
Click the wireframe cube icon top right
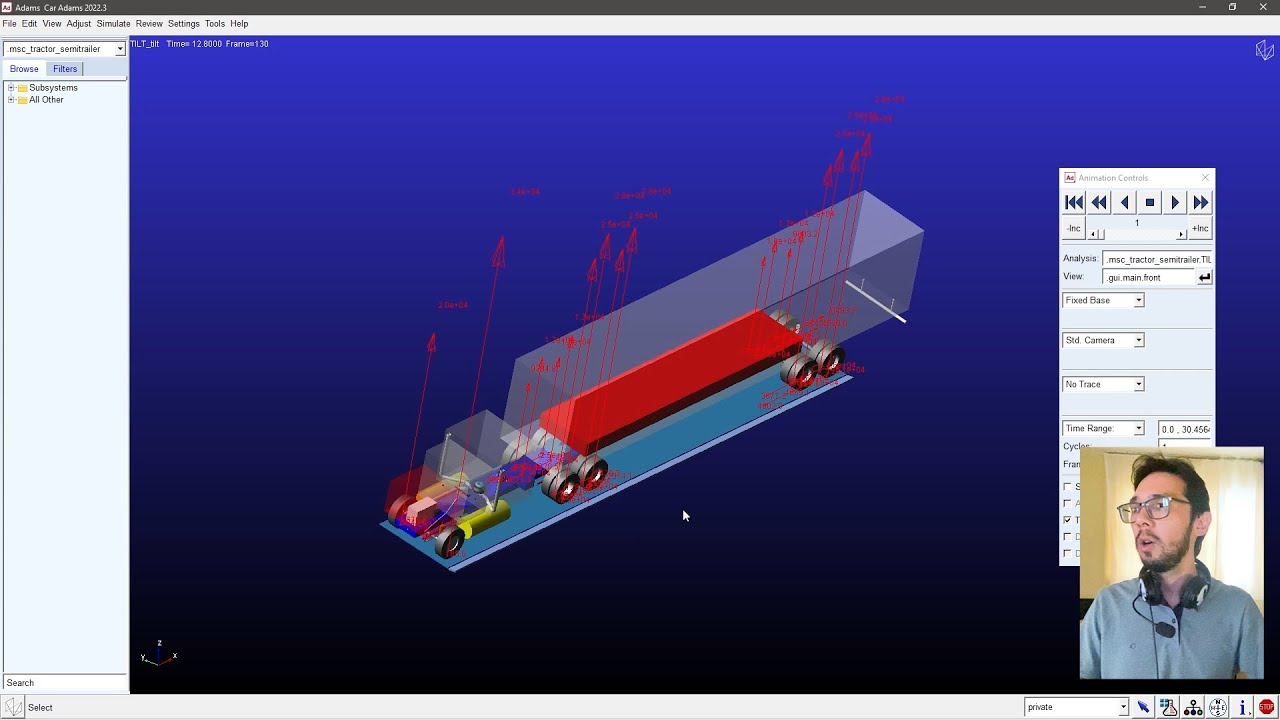pyautogui.click(x=1264, y=51)
